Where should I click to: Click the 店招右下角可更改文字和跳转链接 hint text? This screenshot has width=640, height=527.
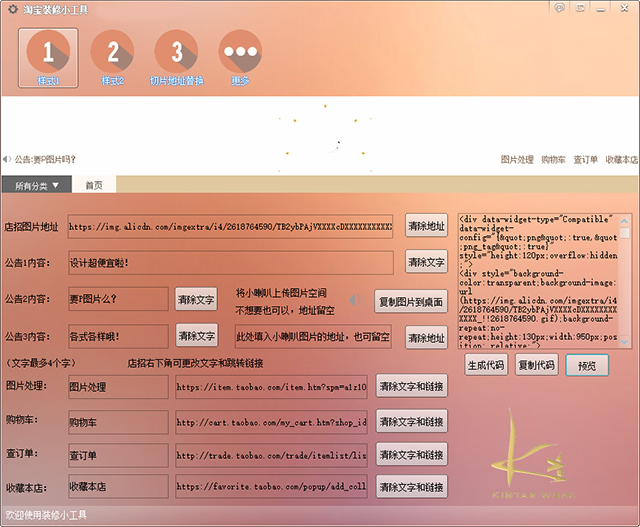pos(195,363)
